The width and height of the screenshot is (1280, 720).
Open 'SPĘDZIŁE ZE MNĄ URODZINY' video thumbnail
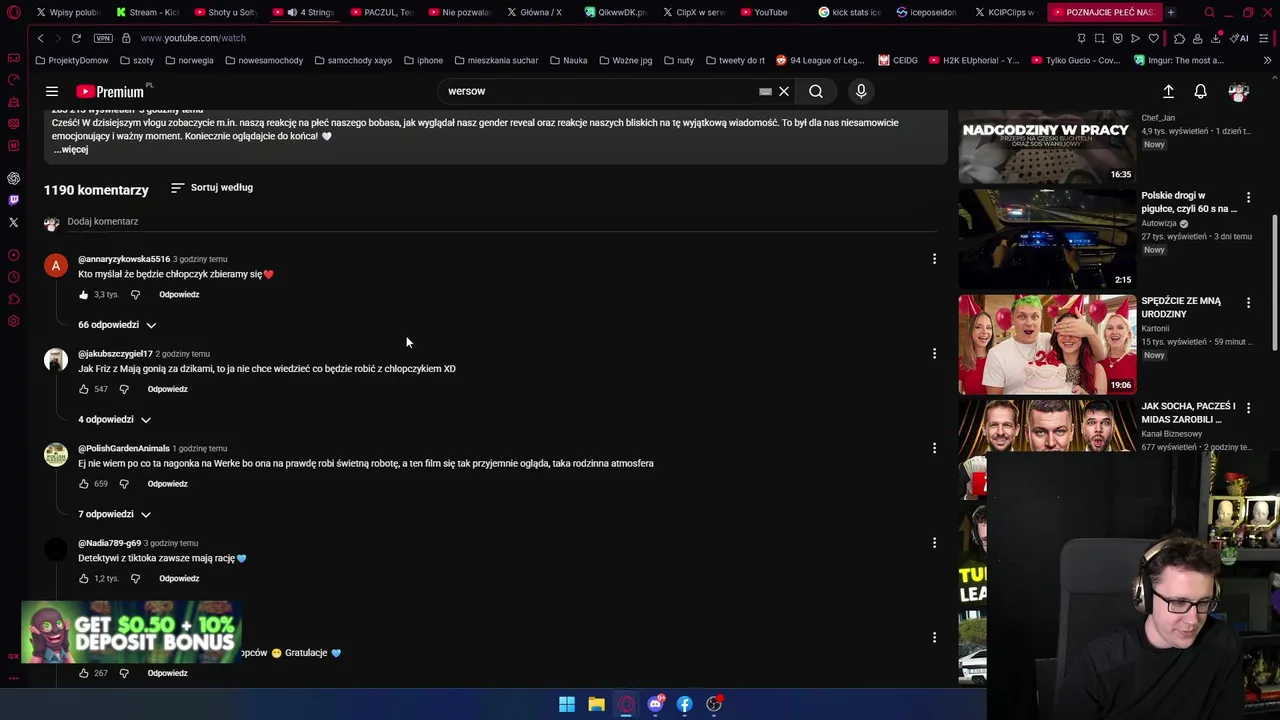(1047, 344)
